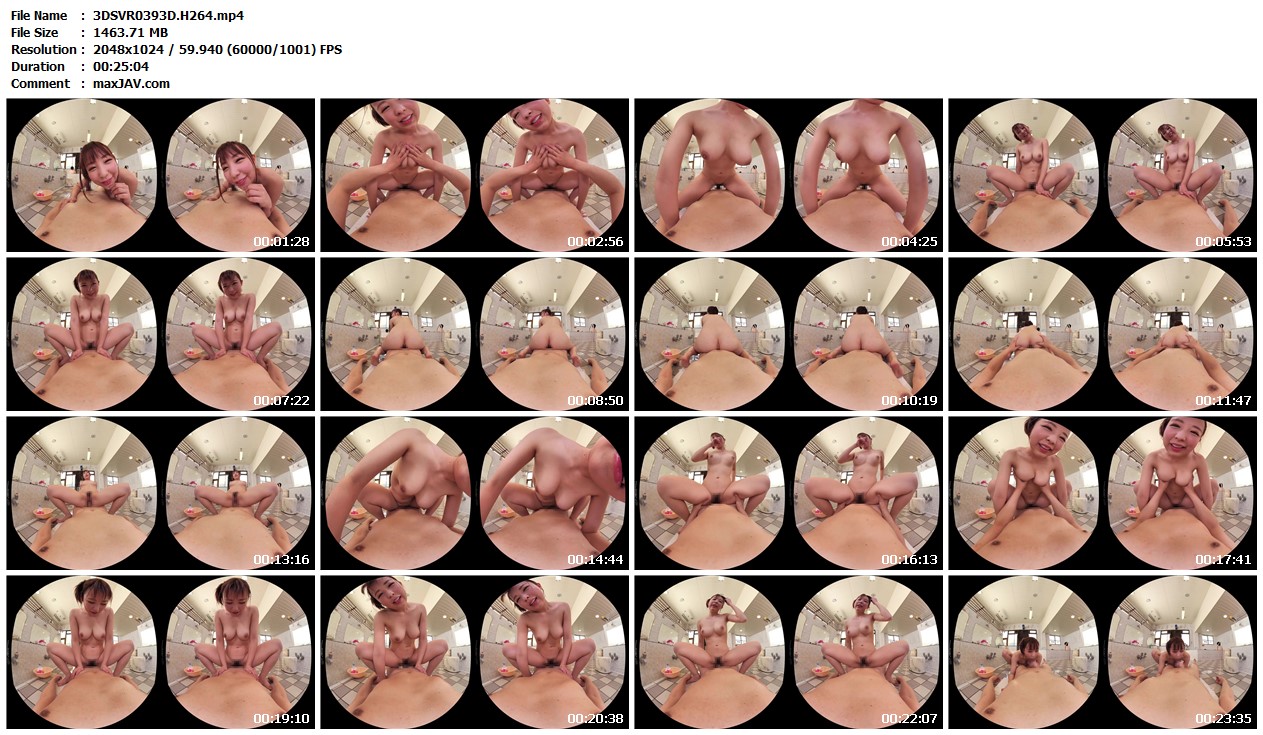Viewport: 1263px width, 735px height.
Task: Select the thumbnail stamped 00:01:28
Action: (x=161, y=175)
